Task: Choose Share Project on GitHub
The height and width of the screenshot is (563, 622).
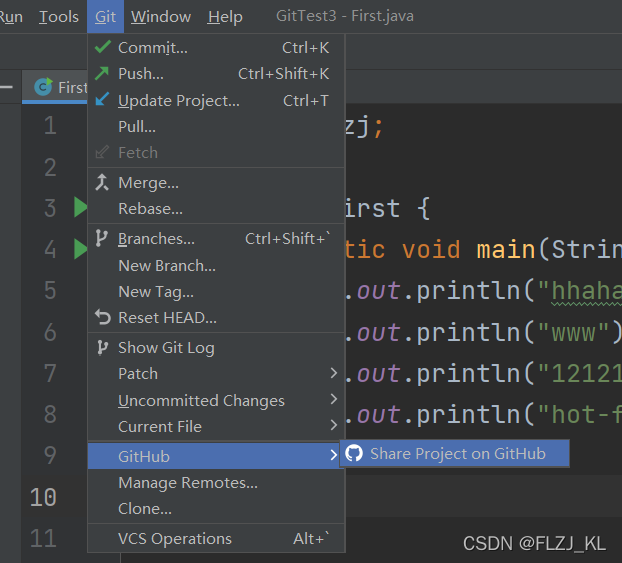Action: [x=455, y=453]
